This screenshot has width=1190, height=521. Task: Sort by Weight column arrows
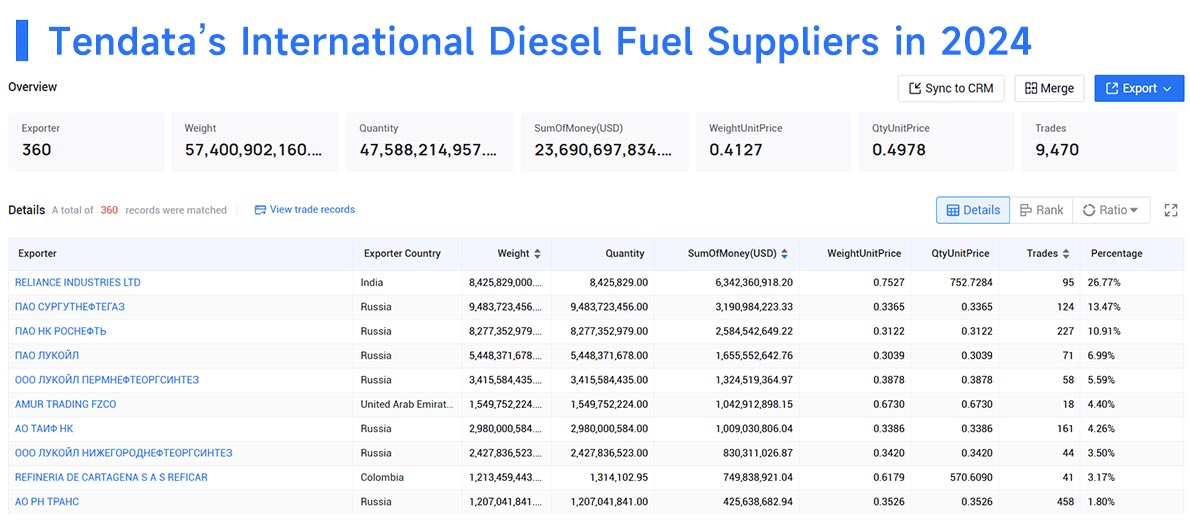(x=537, y=254)
